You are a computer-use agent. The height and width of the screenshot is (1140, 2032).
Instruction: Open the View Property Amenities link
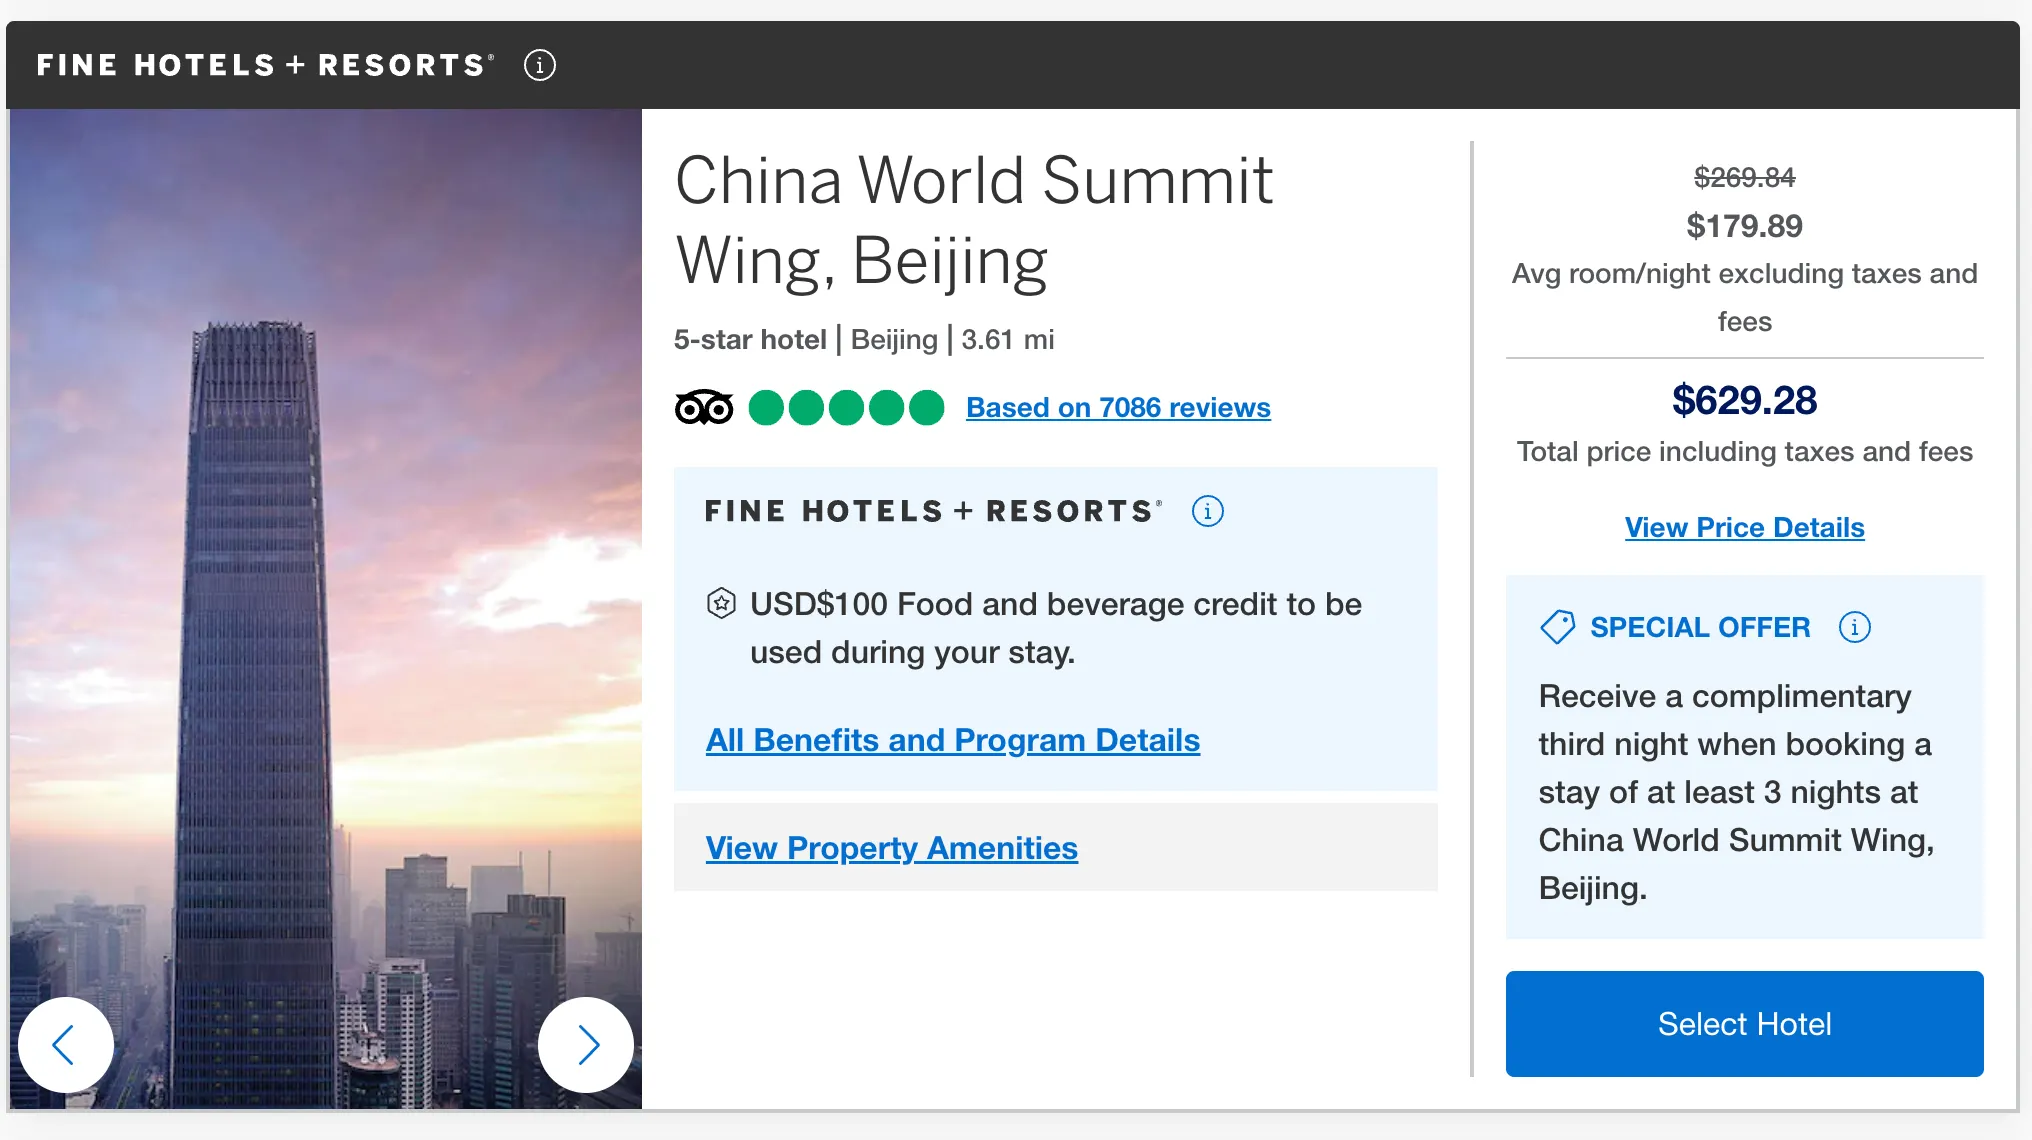tap(891, 848)
